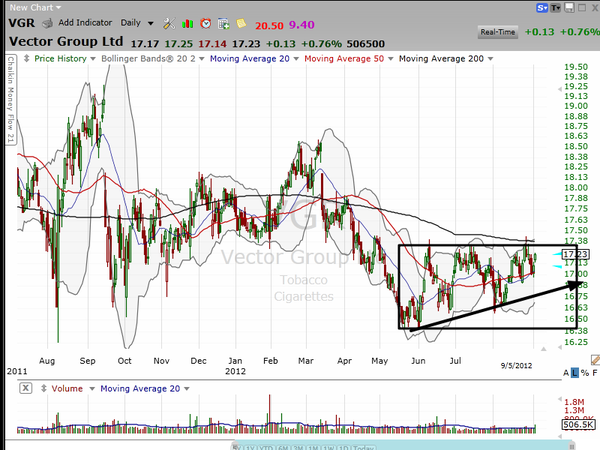600x450 pixels.
Task: Click the Real-Time button
Action: [x=498, y=32]
